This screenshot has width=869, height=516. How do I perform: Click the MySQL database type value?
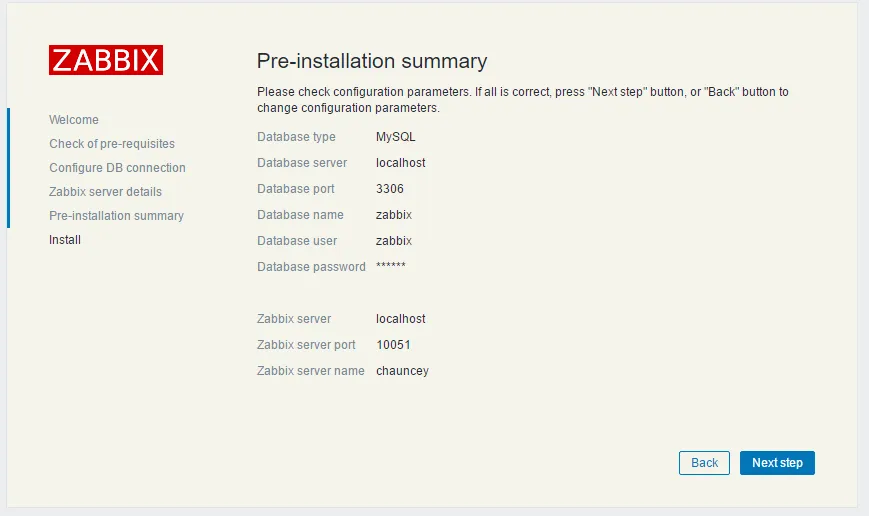(x=395, y=137)
